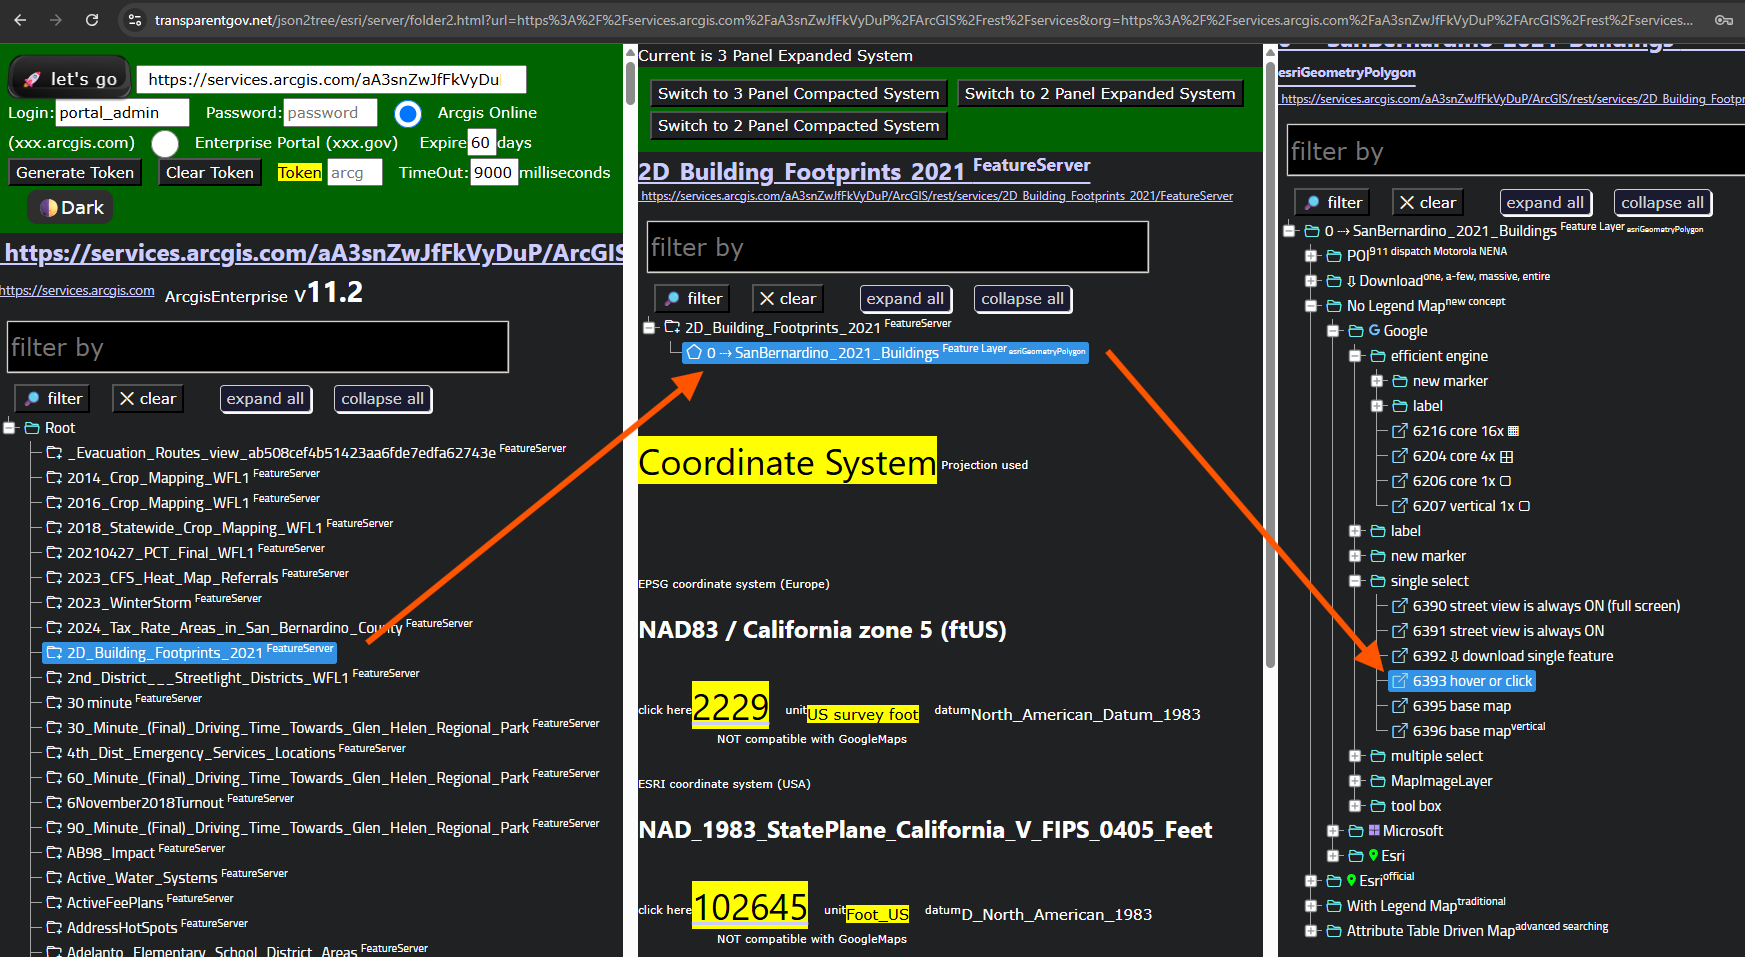This screenshot has height=957, width=1745.
Task: Collapse the efficient engine folder
Action: tap(1355, 356)
